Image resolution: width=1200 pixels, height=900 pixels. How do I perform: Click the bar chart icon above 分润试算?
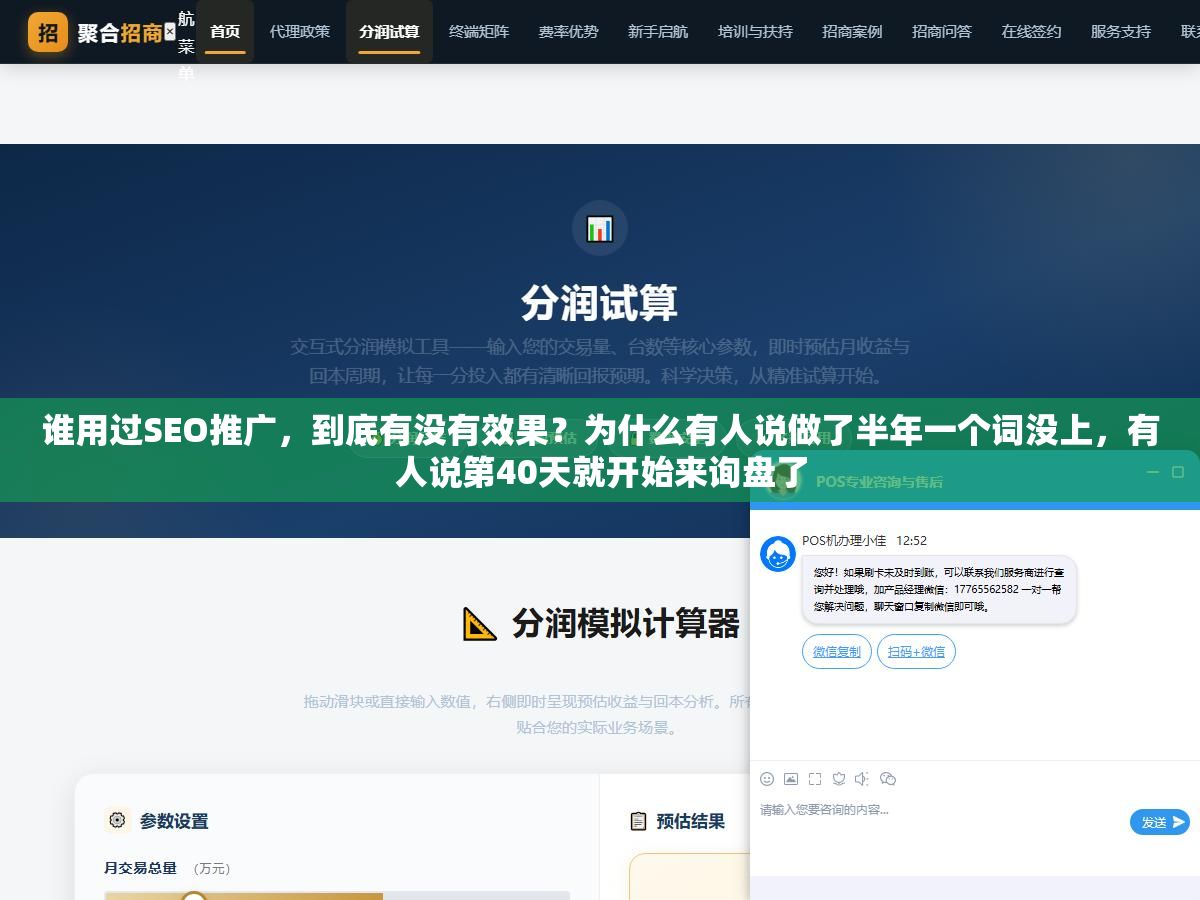600,229
